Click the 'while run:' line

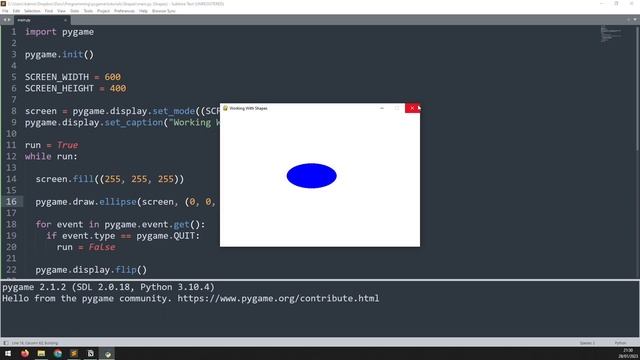tap(51, 156)
